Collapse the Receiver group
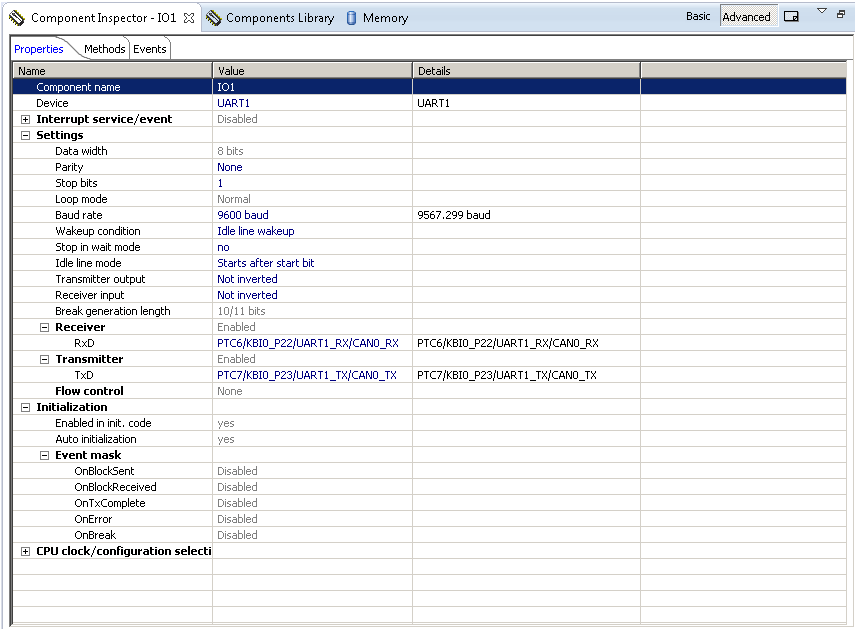The height and width of the screenshot is (629, 856). [44, 327]
